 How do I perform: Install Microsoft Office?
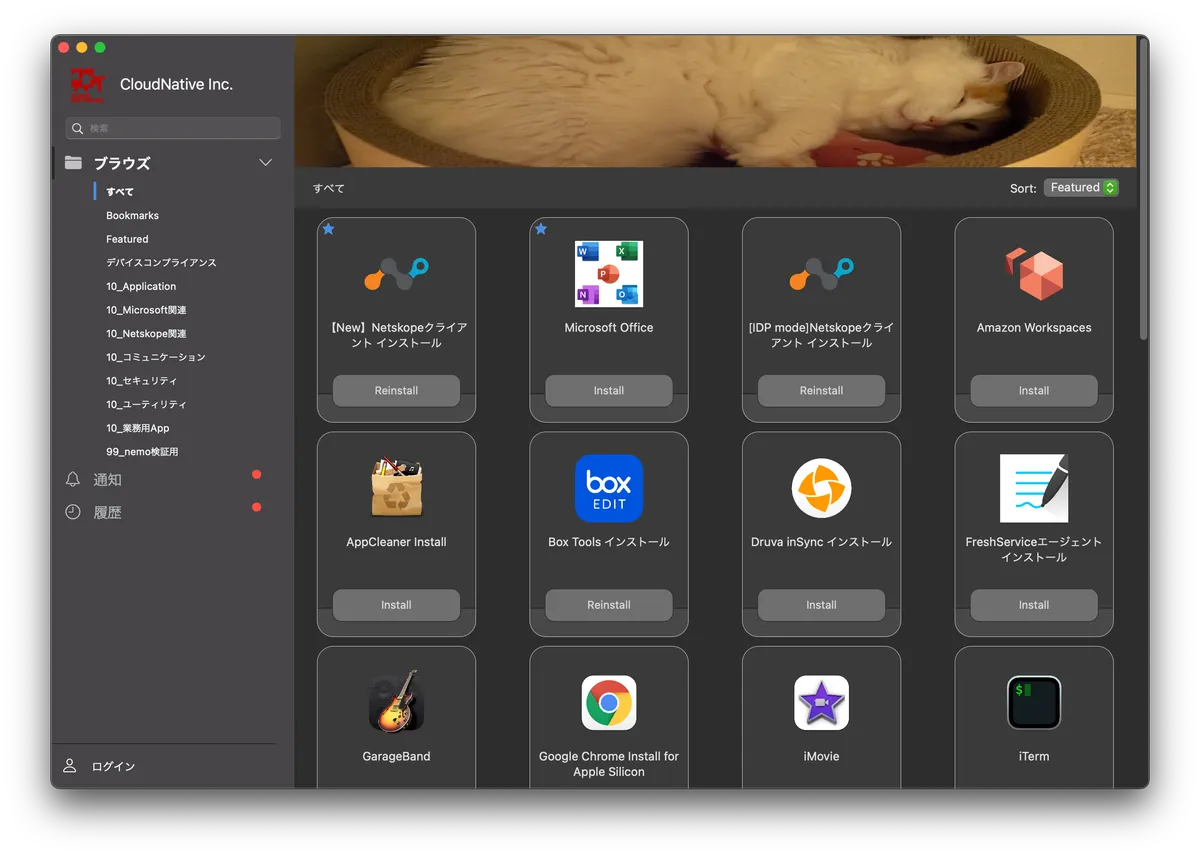(609, 391)
